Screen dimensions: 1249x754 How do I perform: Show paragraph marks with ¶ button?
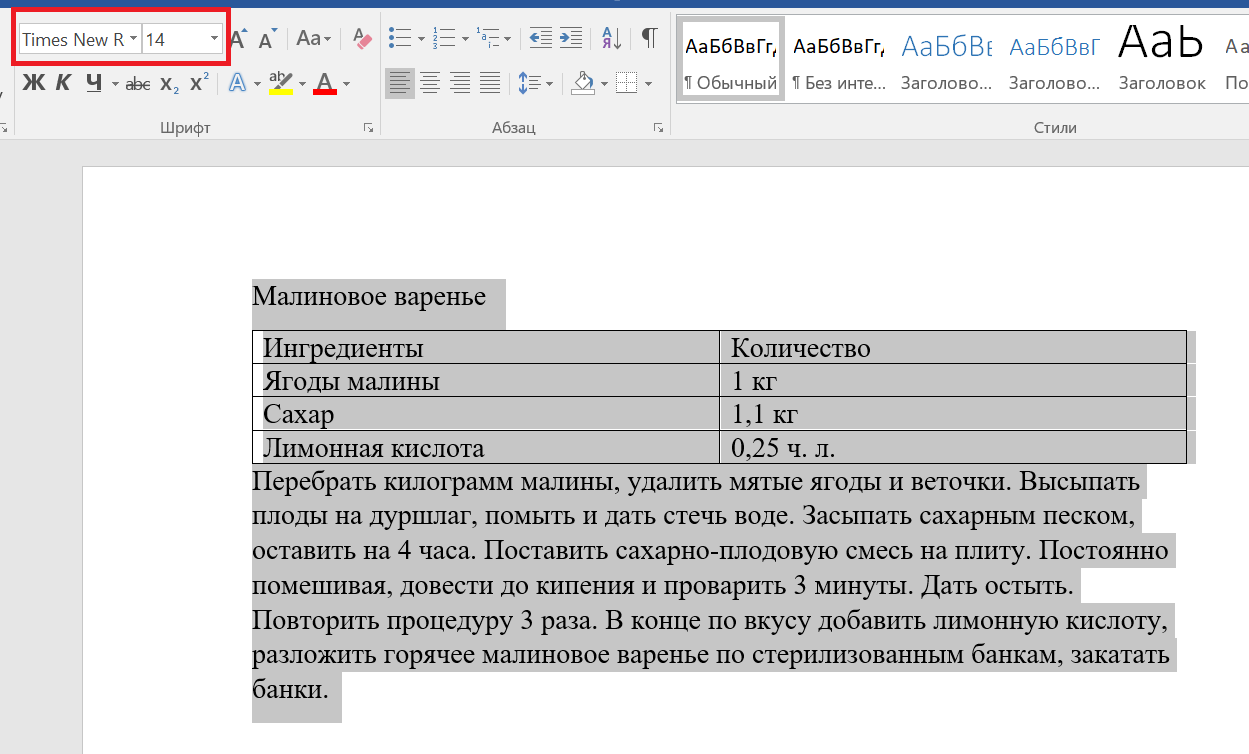tap(649, 39)
